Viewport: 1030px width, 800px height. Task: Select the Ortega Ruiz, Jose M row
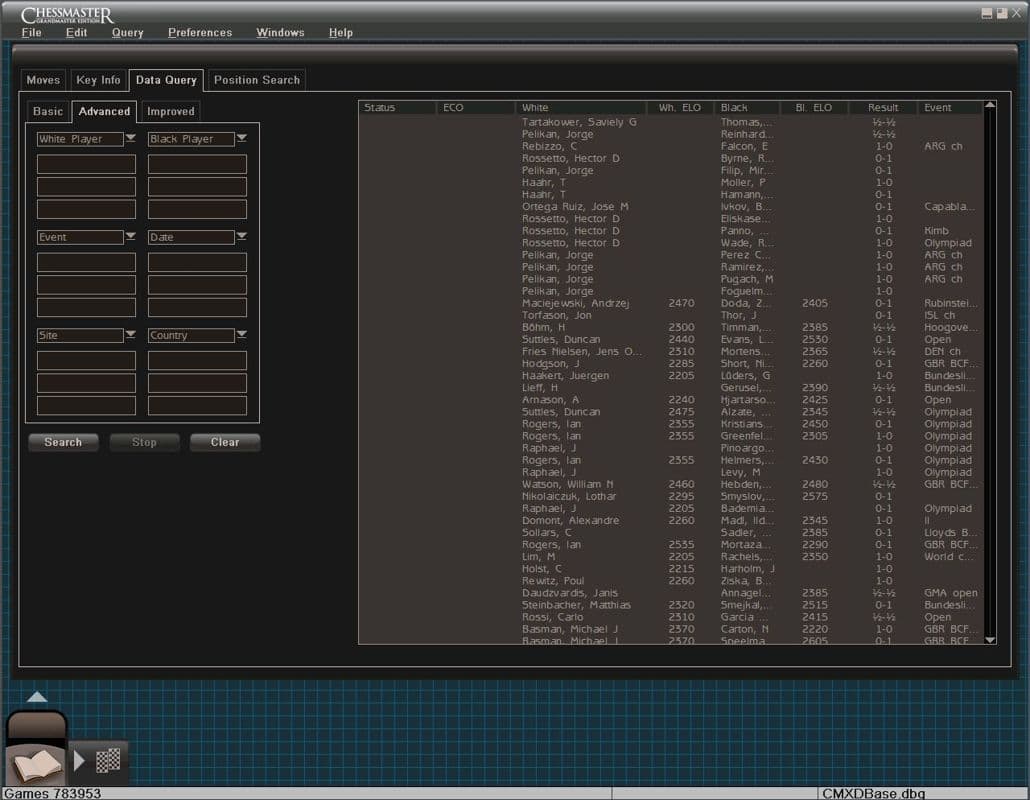pos(670,206)
